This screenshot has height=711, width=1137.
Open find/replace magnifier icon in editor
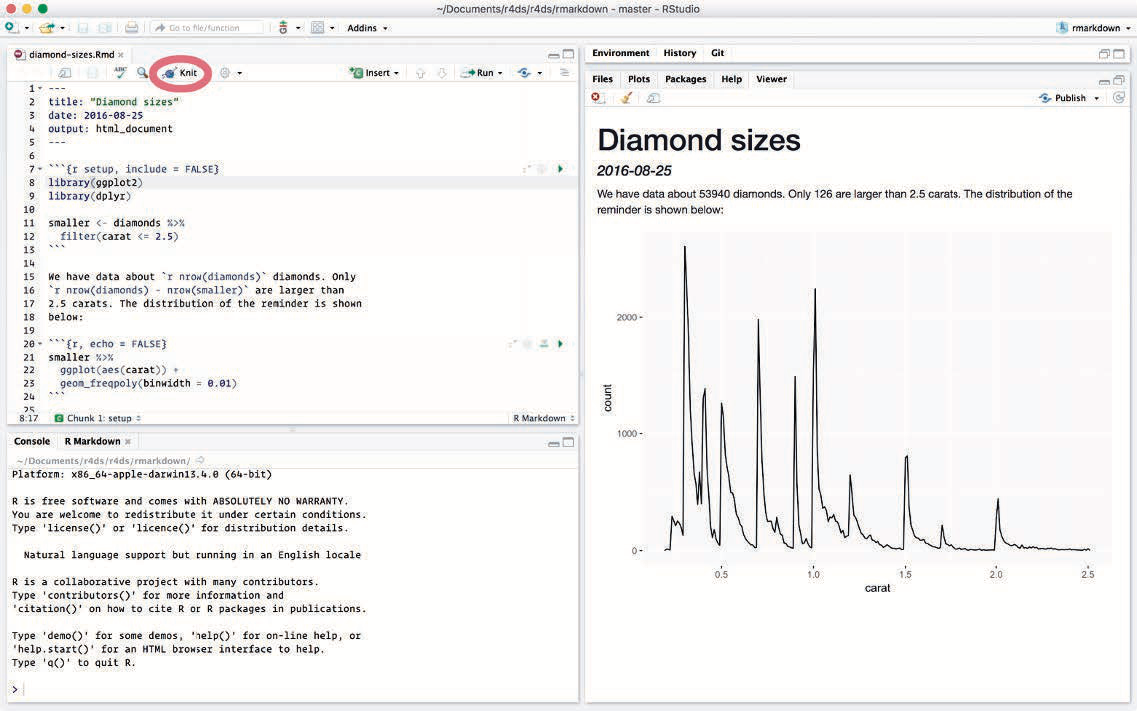coord(142,73)
